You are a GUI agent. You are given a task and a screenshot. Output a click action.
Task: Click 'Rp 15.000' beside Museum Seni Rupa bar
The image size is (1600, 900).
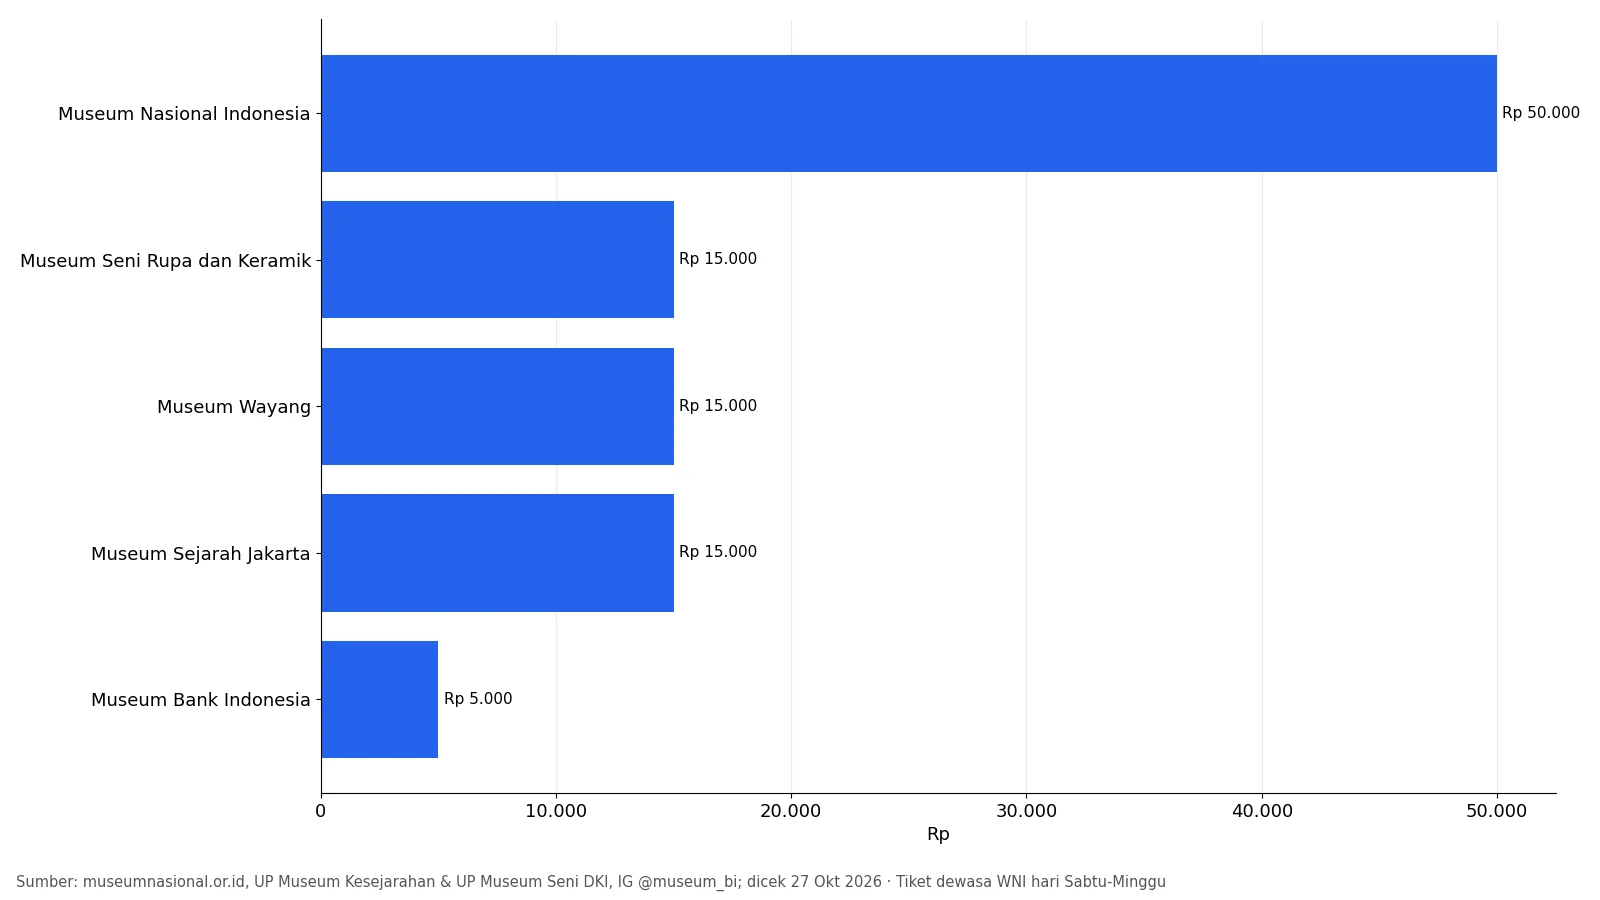[718, 259]
